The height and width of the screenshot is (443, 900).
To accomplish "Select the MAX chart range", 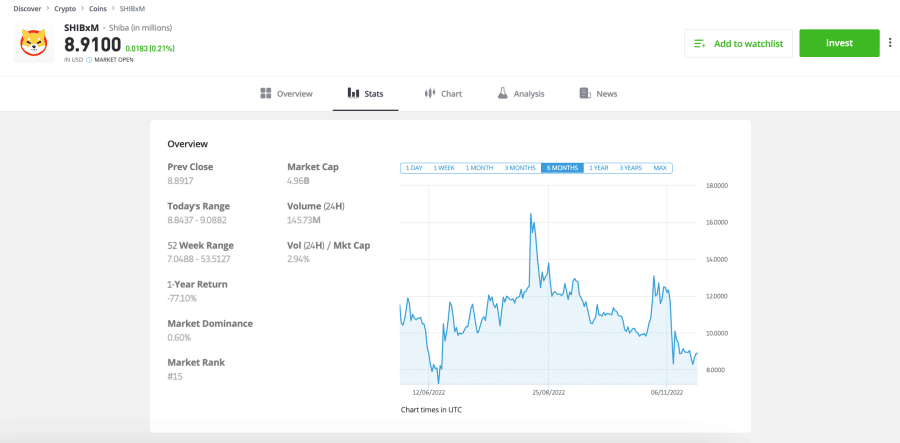I will click(x=660, y=168).
